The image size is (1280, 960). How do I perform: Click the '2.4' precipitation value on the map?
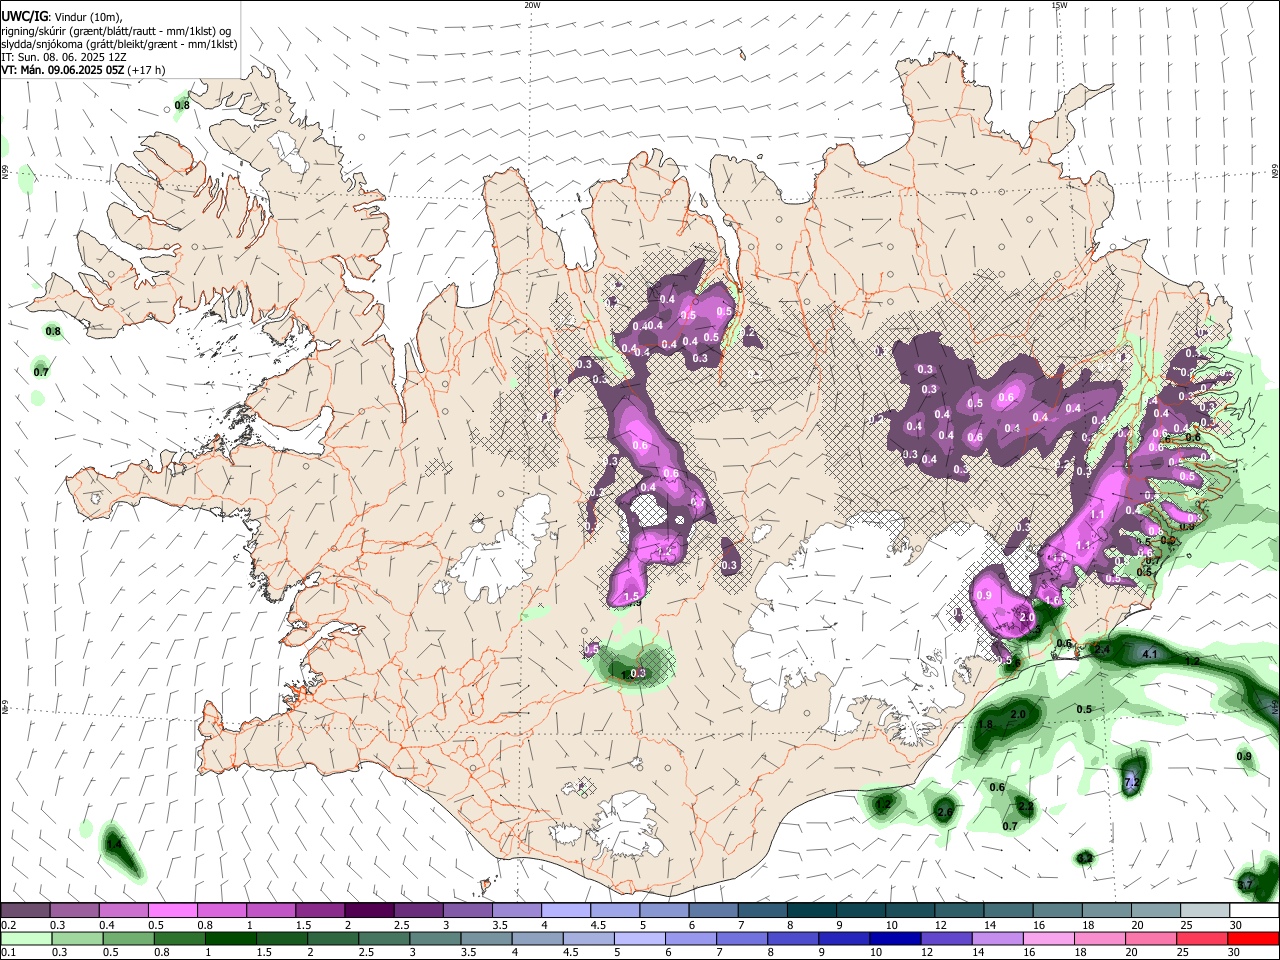tap(1103, 650)
